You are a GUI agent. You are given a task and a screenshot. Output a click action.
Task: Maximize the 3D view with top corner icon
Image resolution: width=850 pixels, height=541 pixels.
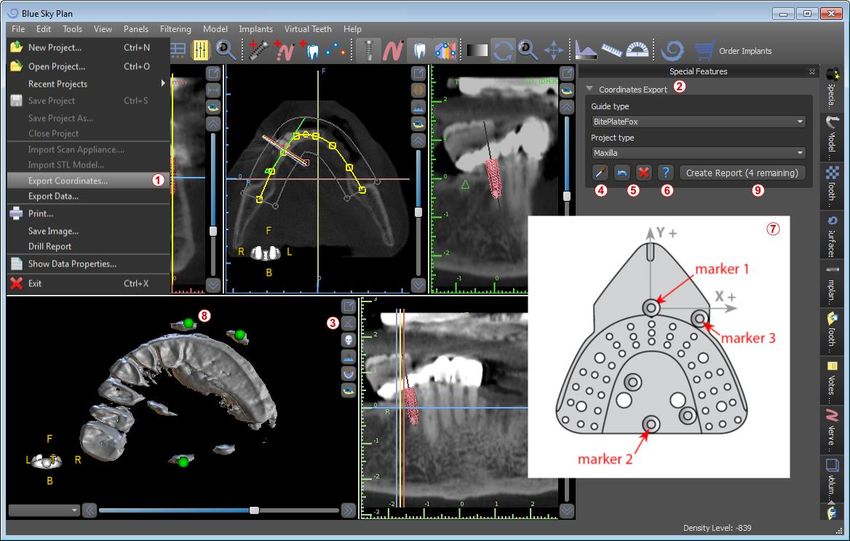point(349,306)
